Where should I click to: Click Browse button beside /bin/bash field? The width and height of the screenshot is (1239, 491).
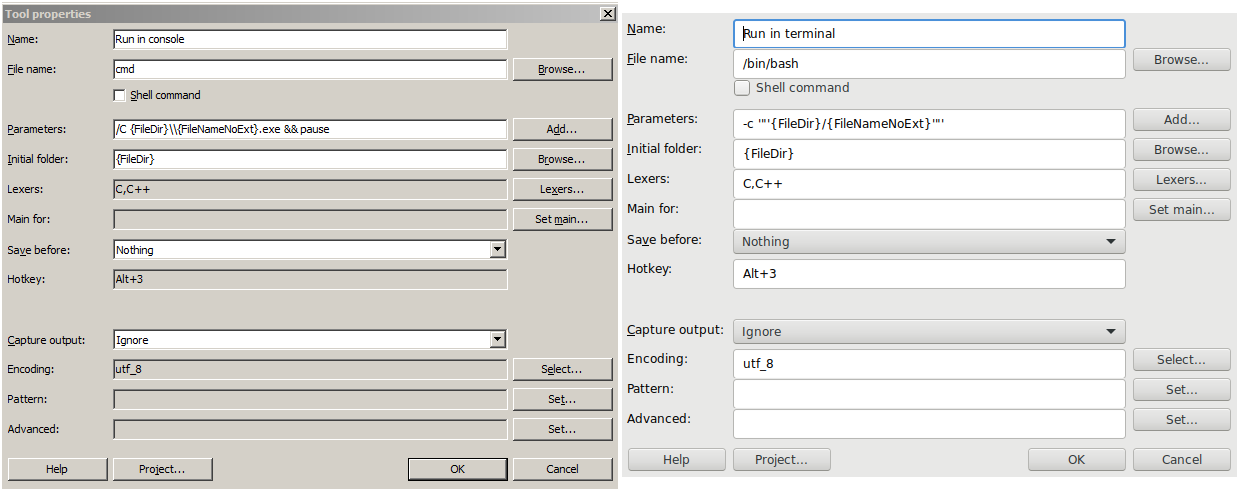tap(1181, 60)
